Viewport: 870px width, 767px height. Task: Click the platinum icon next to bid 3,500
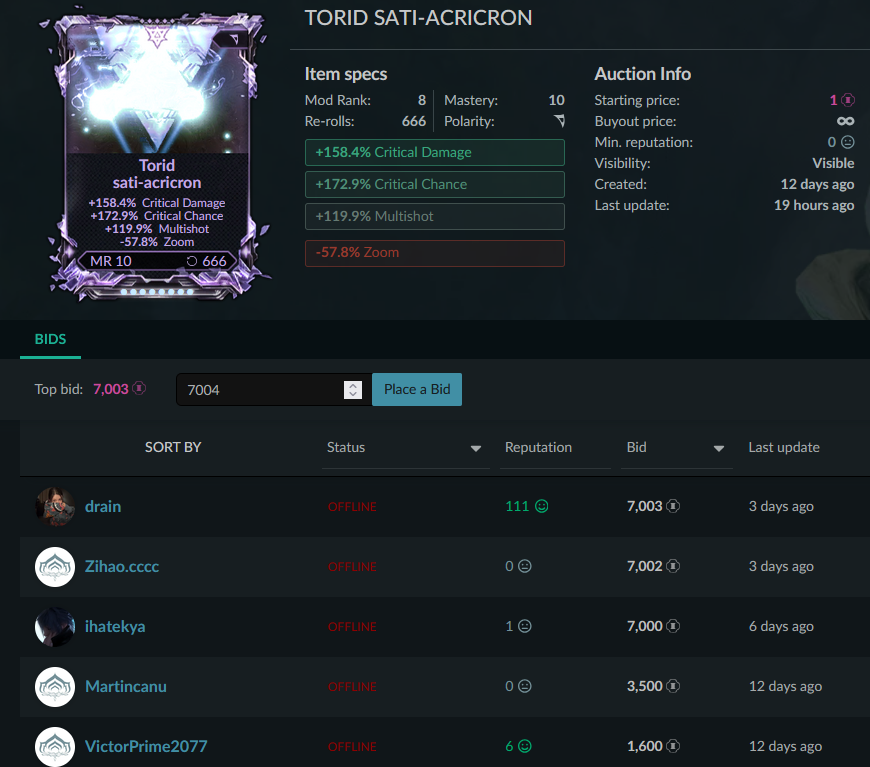[x=673, y=686]
